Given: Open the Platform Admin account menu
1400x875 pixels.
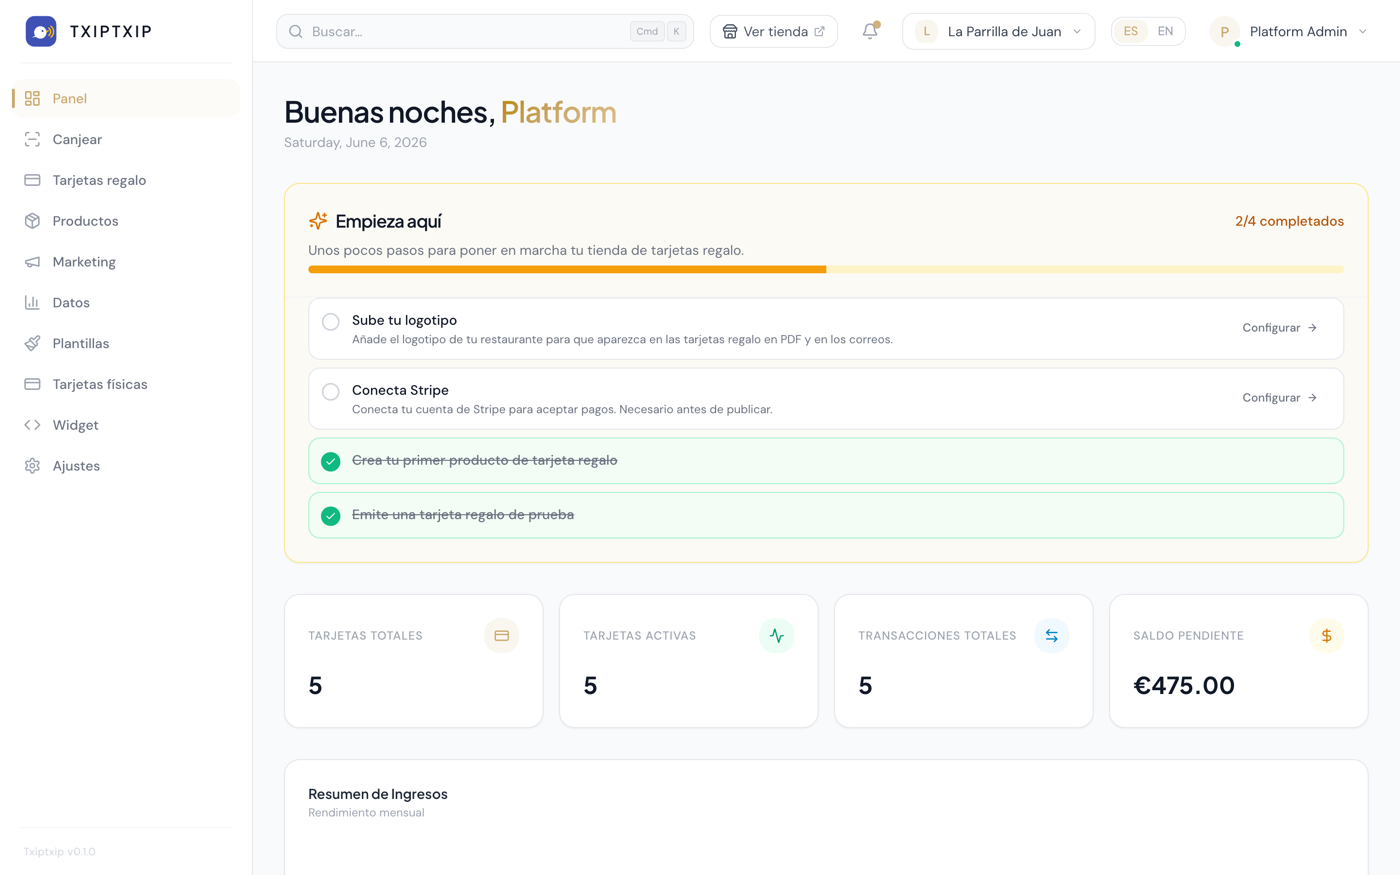Looking at the screenshot, I should point(1288,31).
